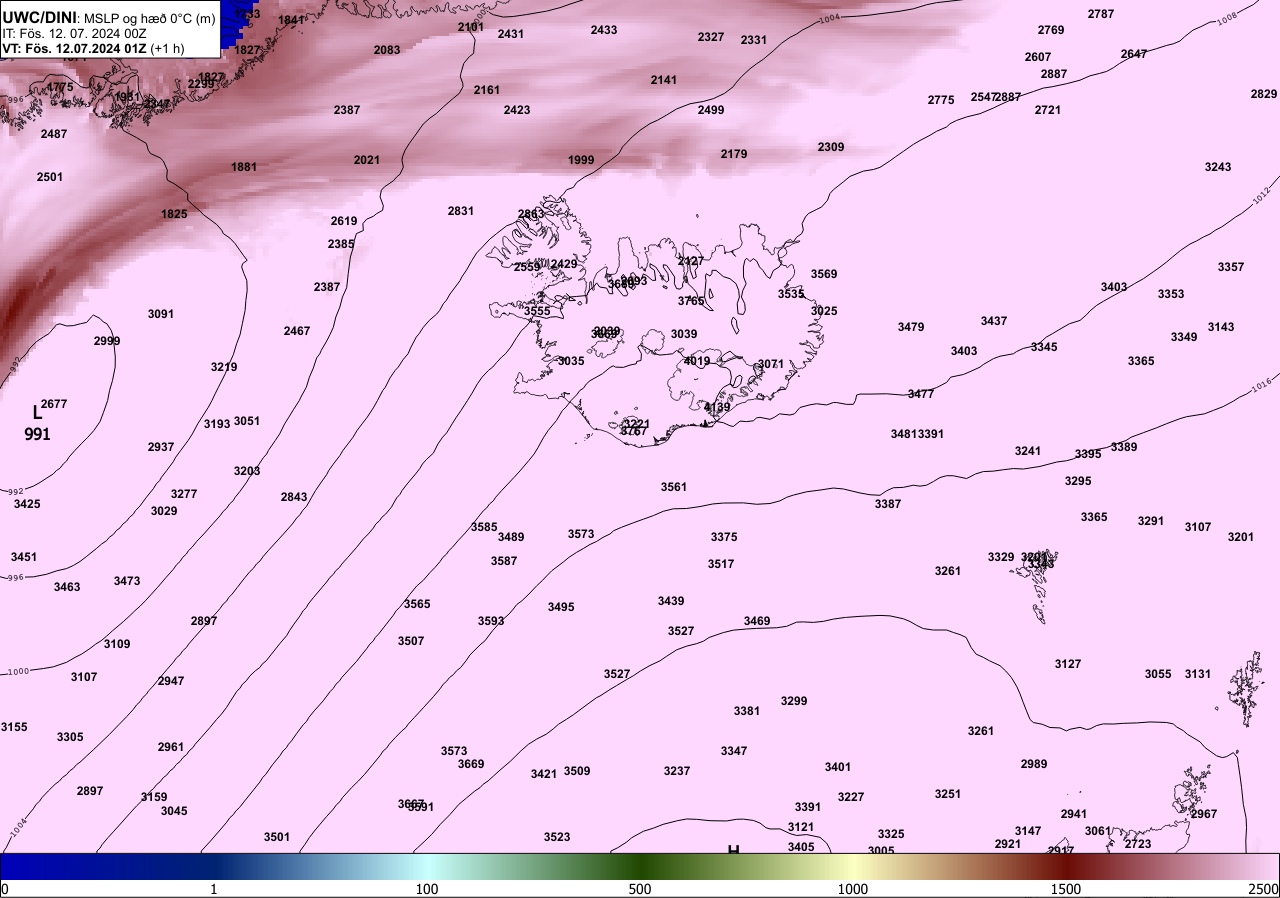Click the 3439 height value
1280x898 pixels.
tap(671, 601)
